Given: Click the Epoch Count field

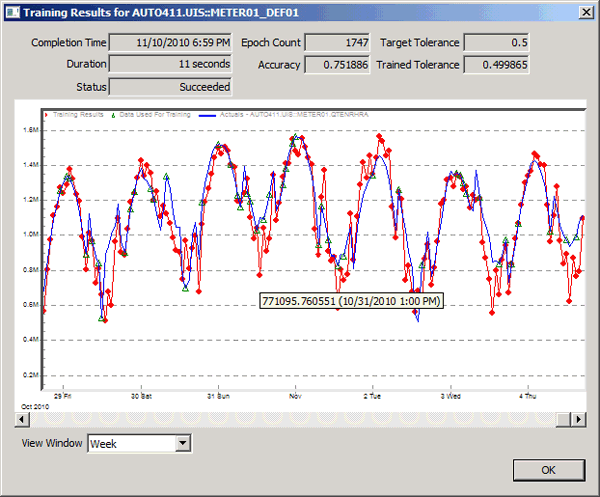Looking at the screenshot, I should pos(337,42).
